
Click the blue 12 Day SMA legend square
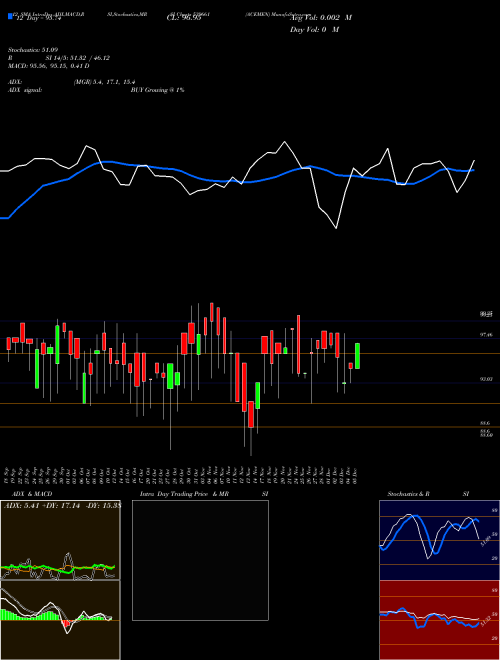pyautogui.click(x=10, y=16)
